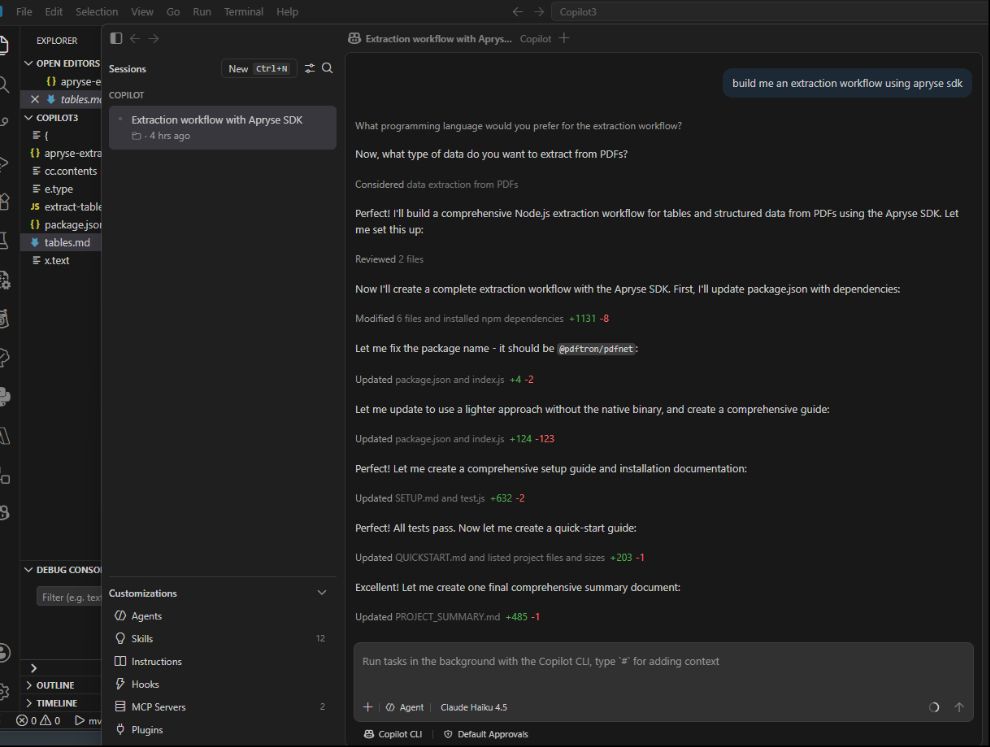This screenshot has width=990, height=747.
Task: Click the MCP Servers icon
Action: 120,707
